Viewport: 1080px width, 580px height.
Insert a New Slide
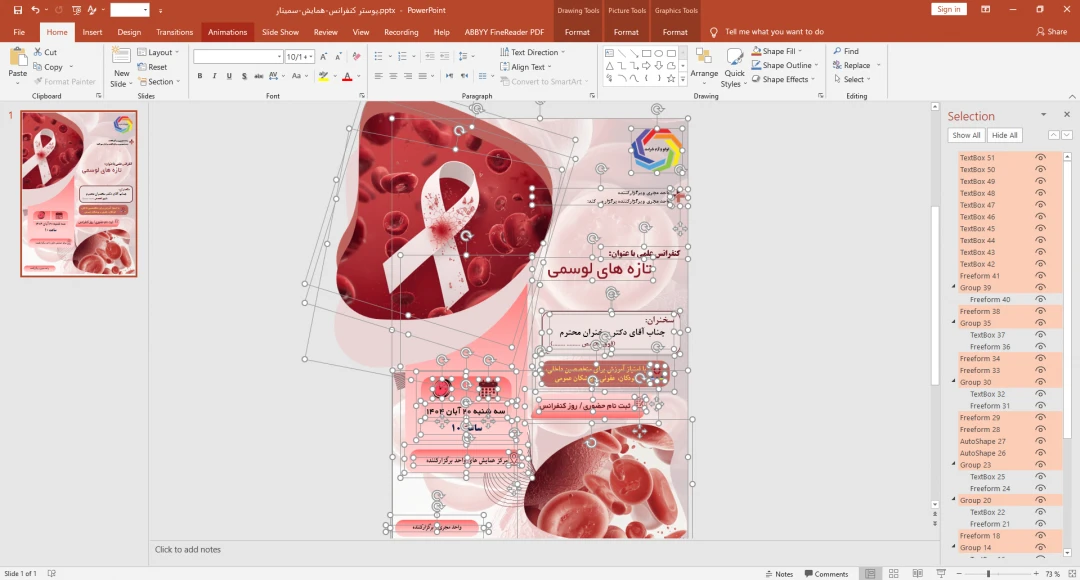pyautogui.click(x=121, y=67)
